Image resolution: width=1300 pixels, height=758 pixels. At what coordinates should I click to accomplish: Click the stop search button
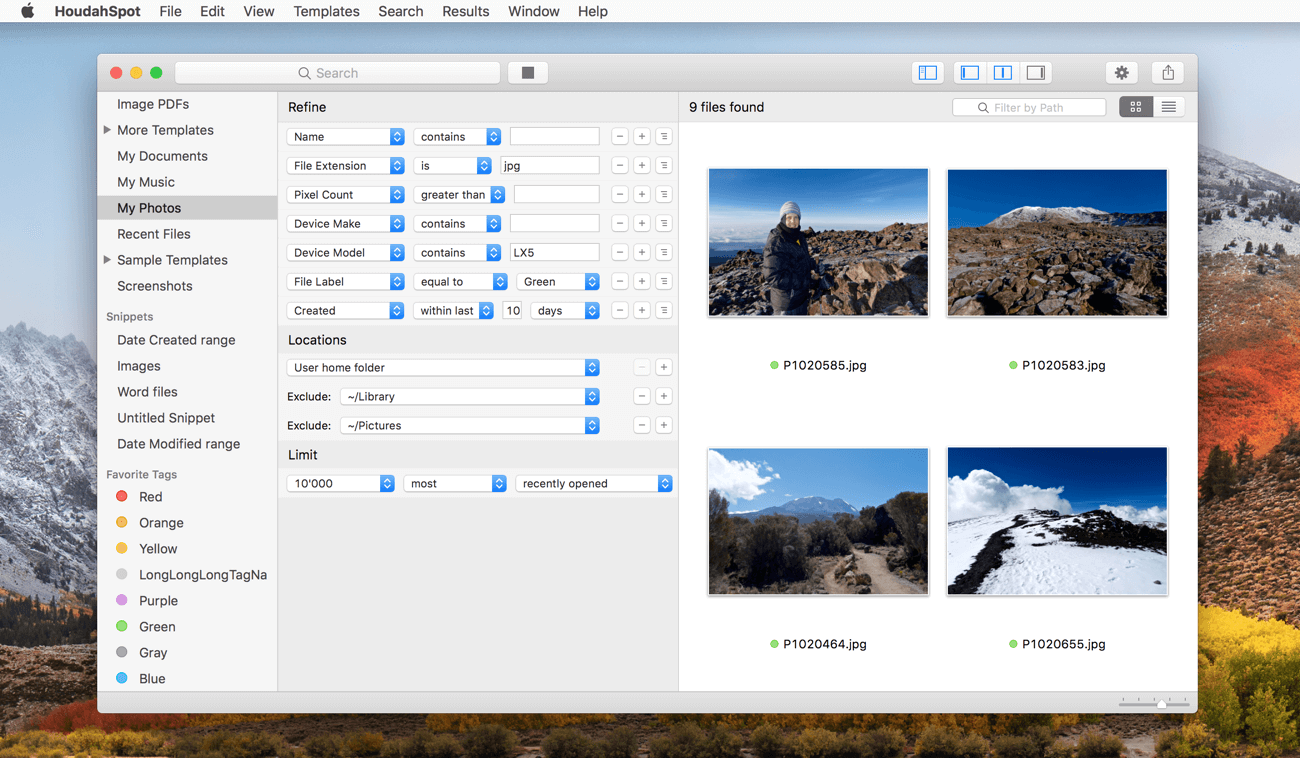(x=528, y=73)
